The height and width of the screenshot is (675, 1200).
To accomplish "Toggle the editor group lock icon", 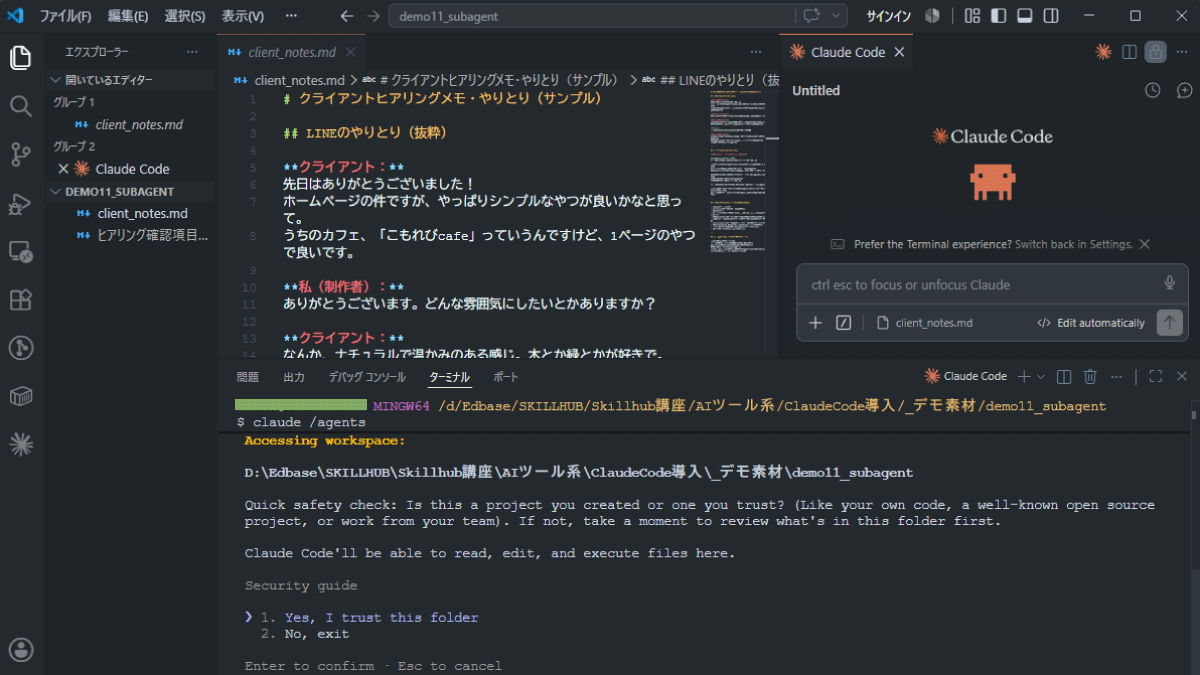I will (1155, 52).
